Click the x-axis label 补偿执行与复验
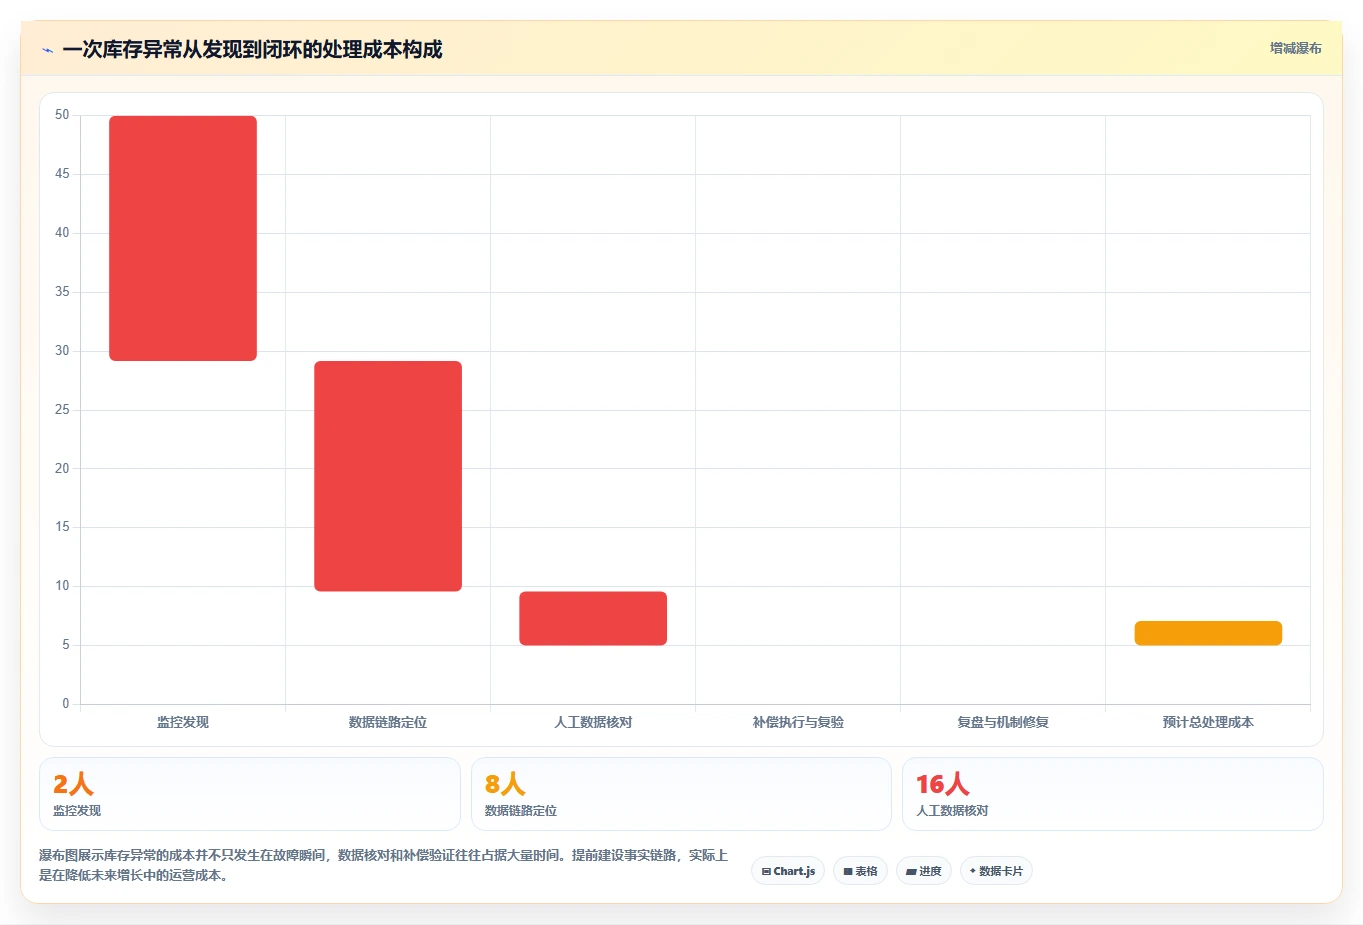The image size is (1363, 925). point(798,722)
